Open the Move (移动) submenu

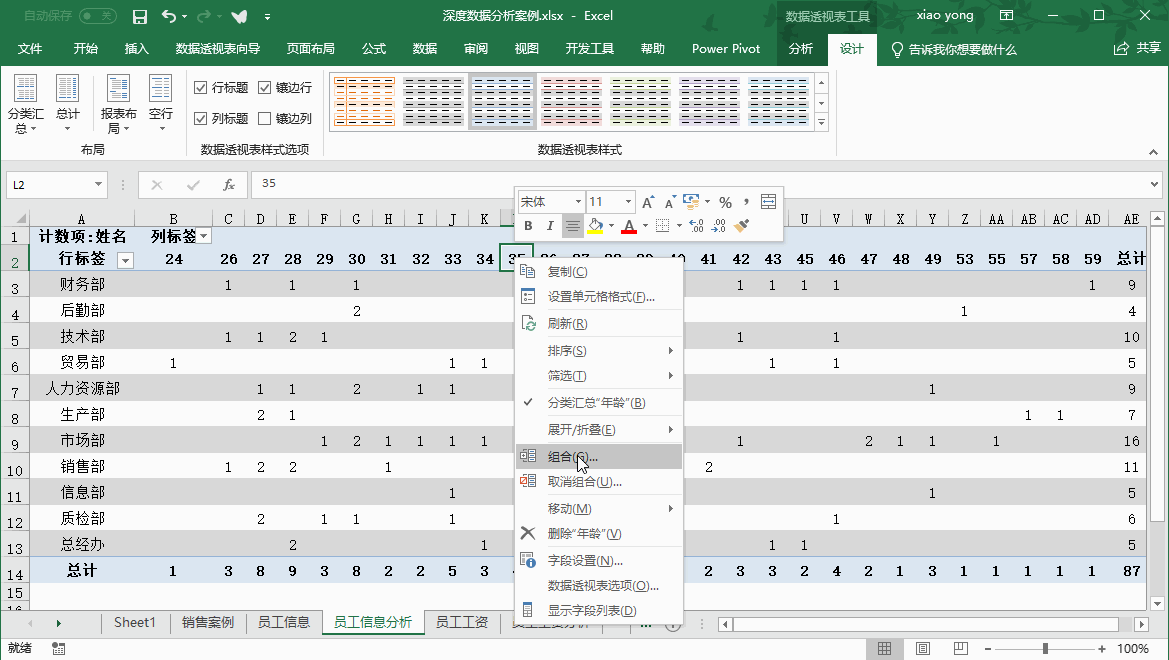599,509
